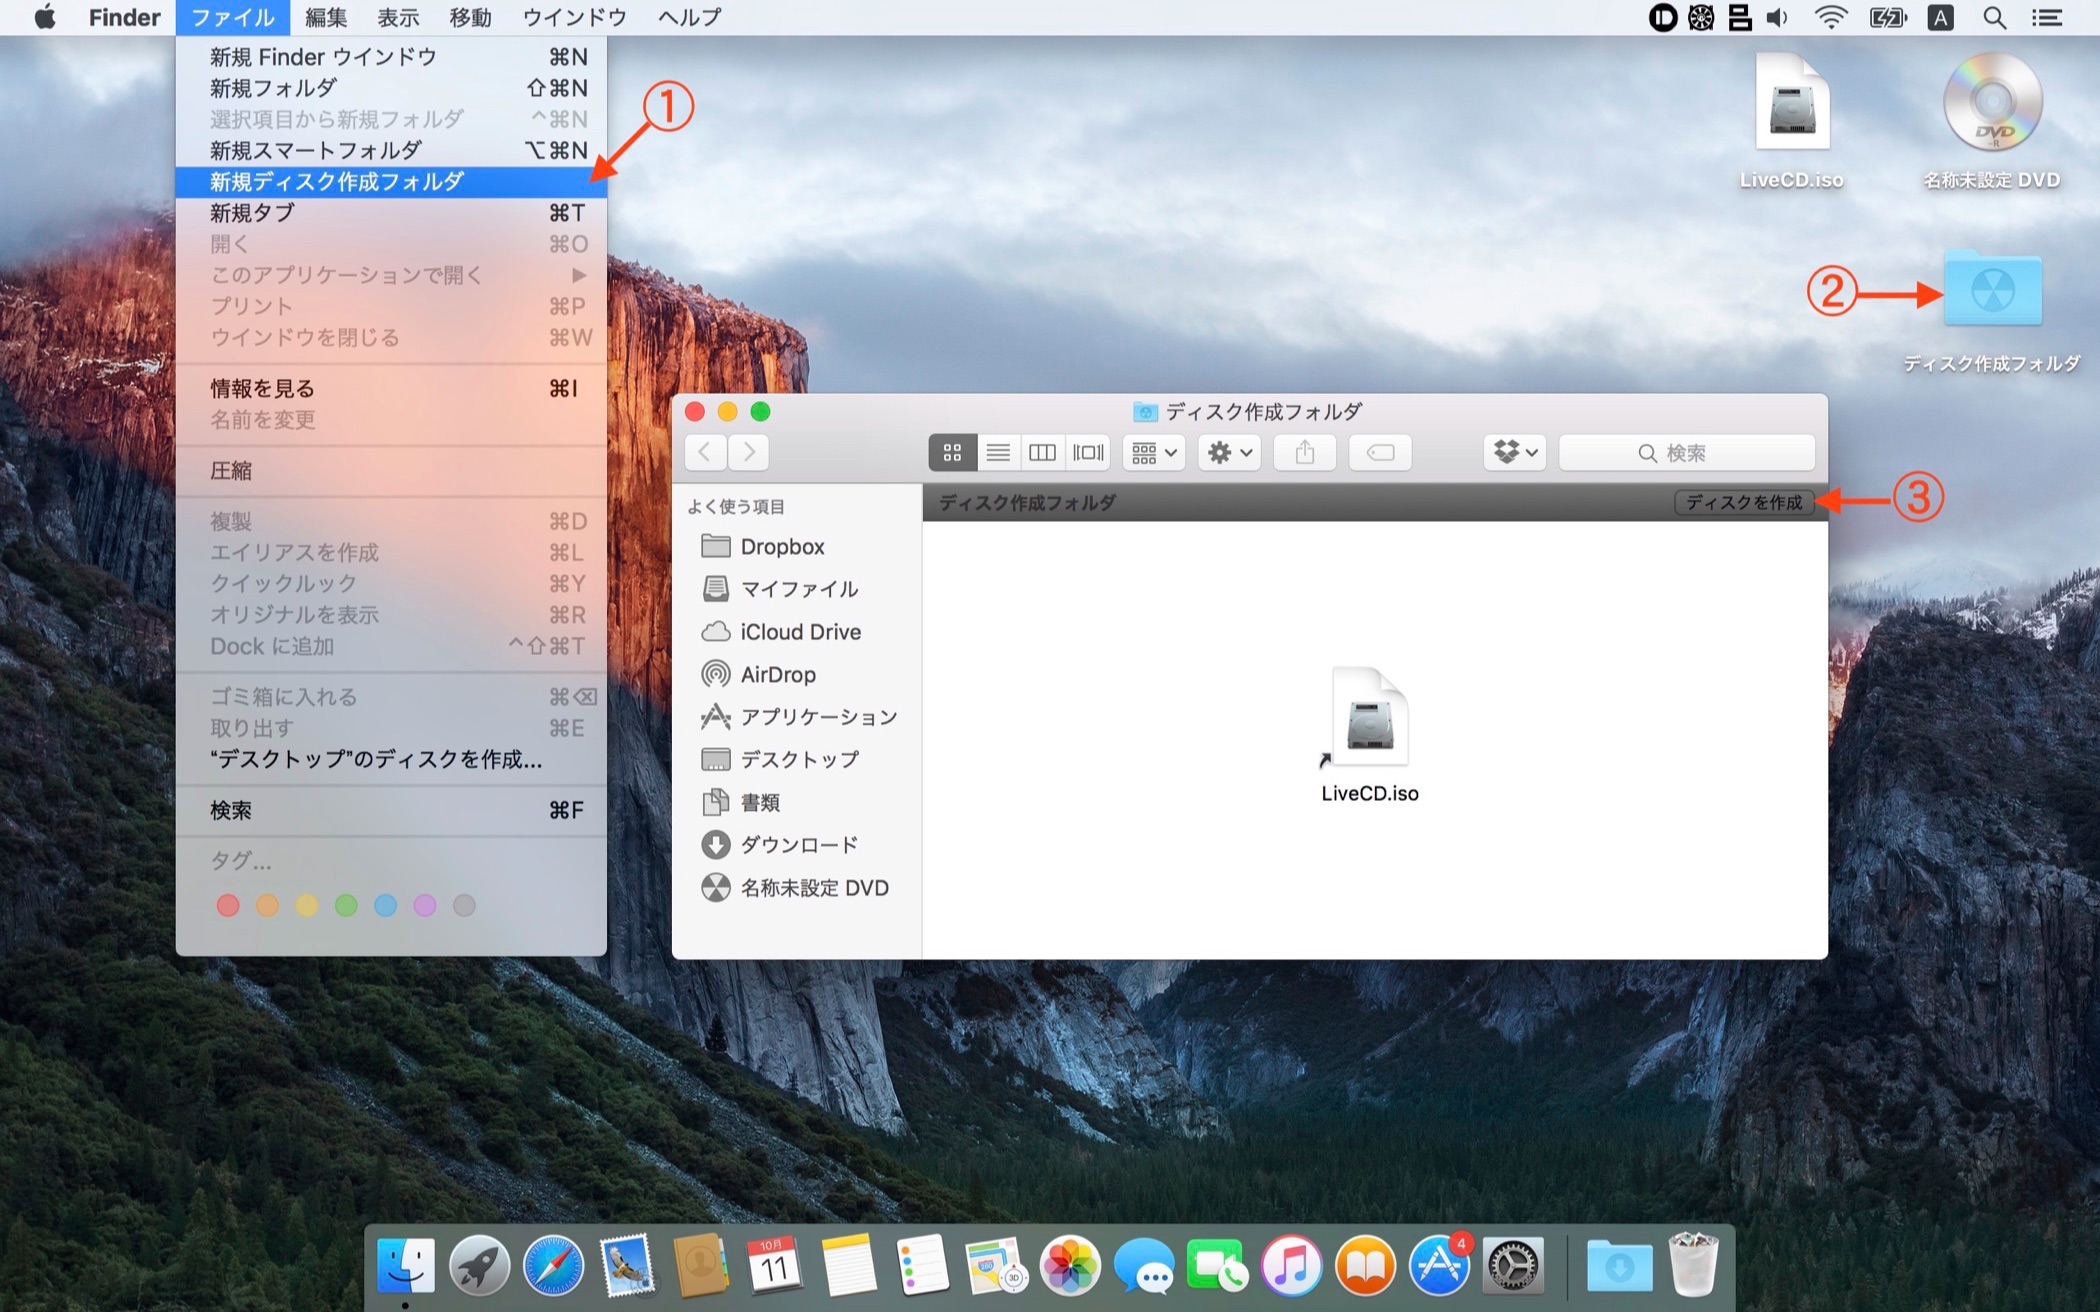Screen dimensions: 2100x1312
Task: Open the gear action menu
Action: (1229, 453)
